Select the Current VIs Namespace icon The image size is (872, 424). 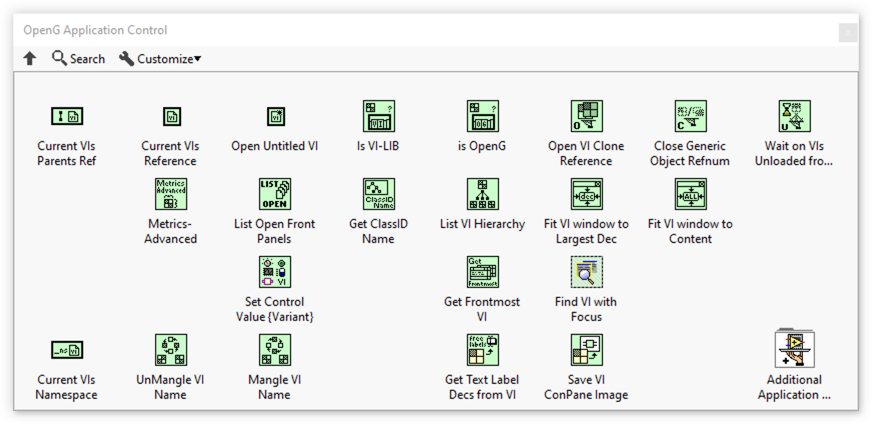pyautogui.click(x=67, y=350)
